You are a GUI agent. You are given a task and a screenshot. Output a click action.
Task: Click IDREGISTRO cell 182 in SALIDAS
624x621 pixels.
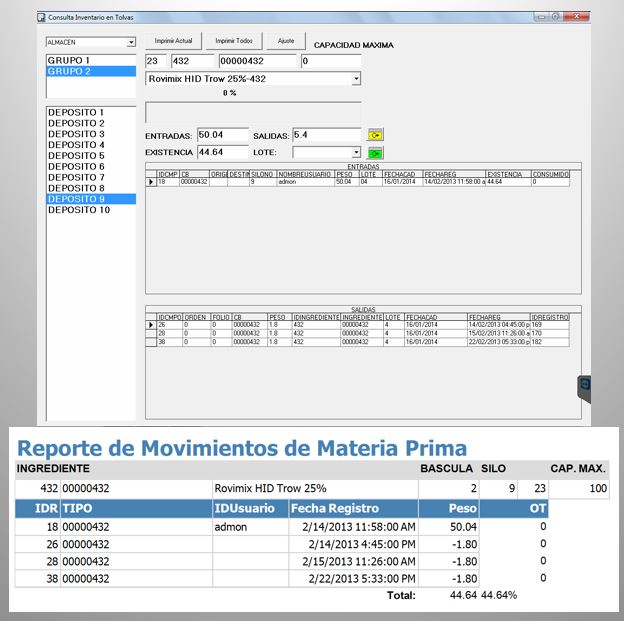[x=550, y=342]
